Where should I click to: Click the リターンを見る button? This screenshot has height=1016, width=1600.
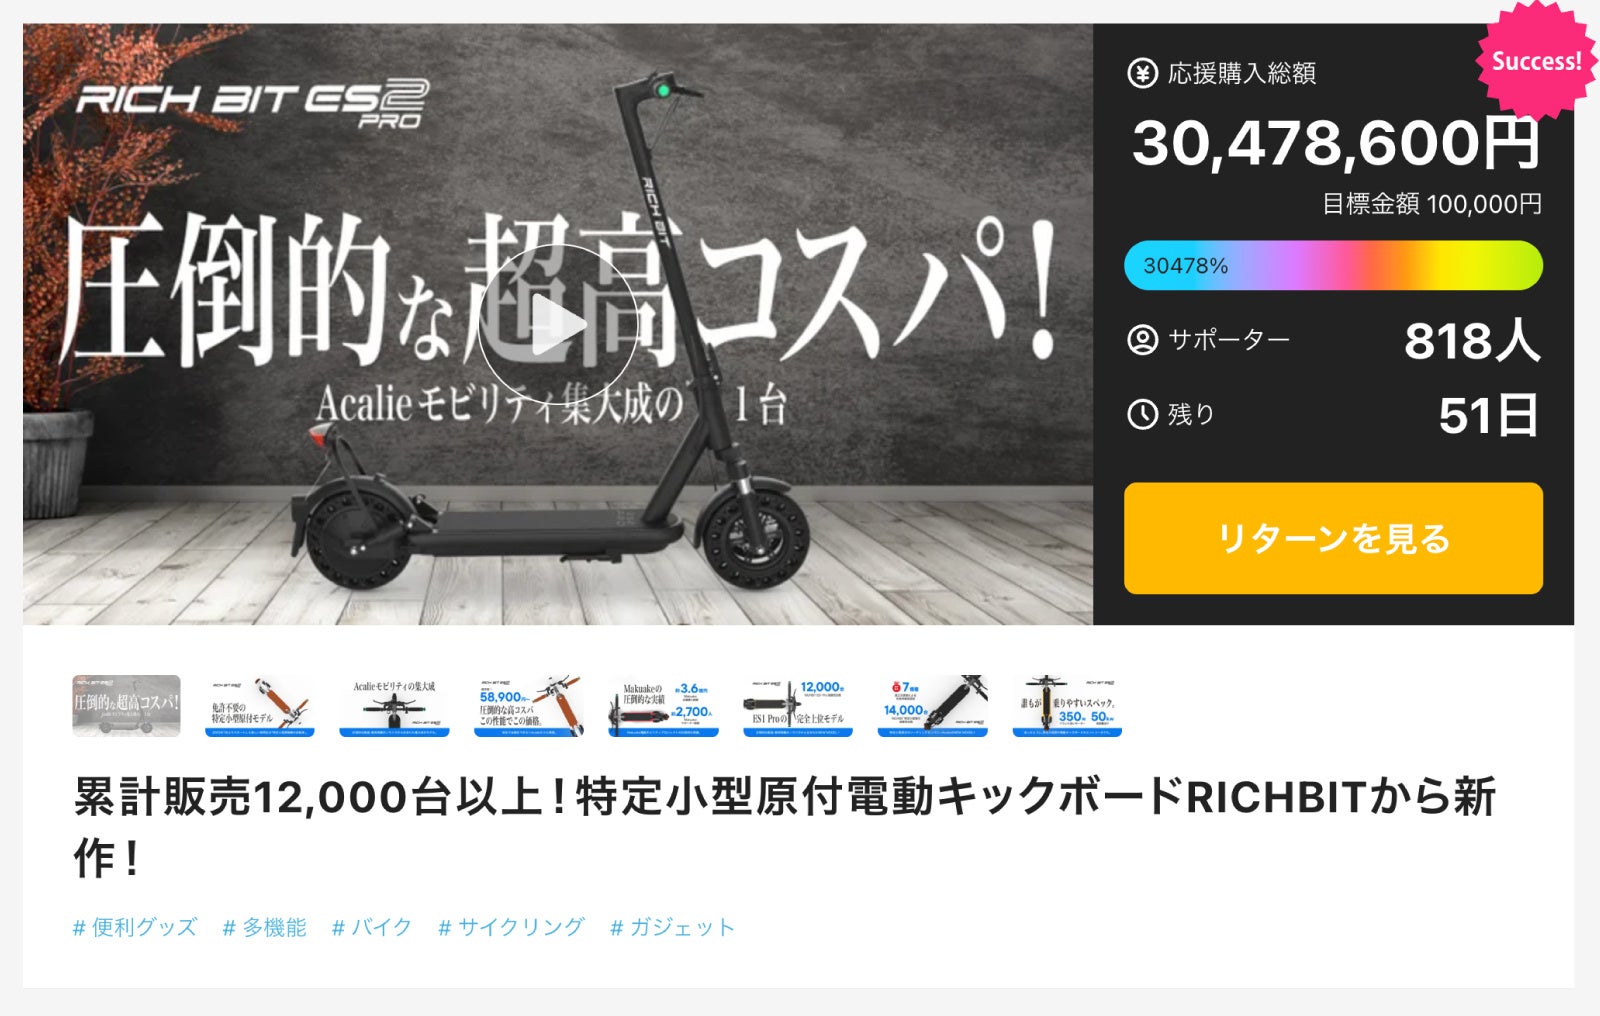1333,538
